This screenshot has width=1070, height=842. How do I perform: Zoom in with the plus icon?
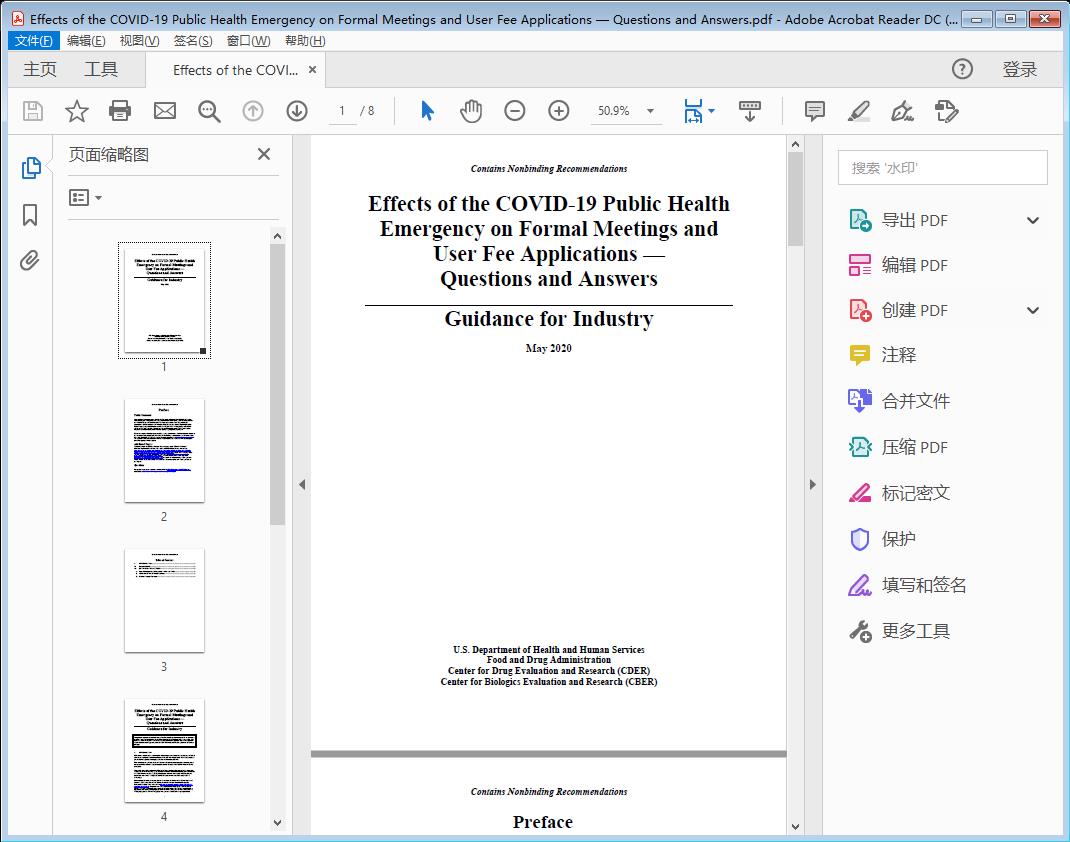coord(559,111)
